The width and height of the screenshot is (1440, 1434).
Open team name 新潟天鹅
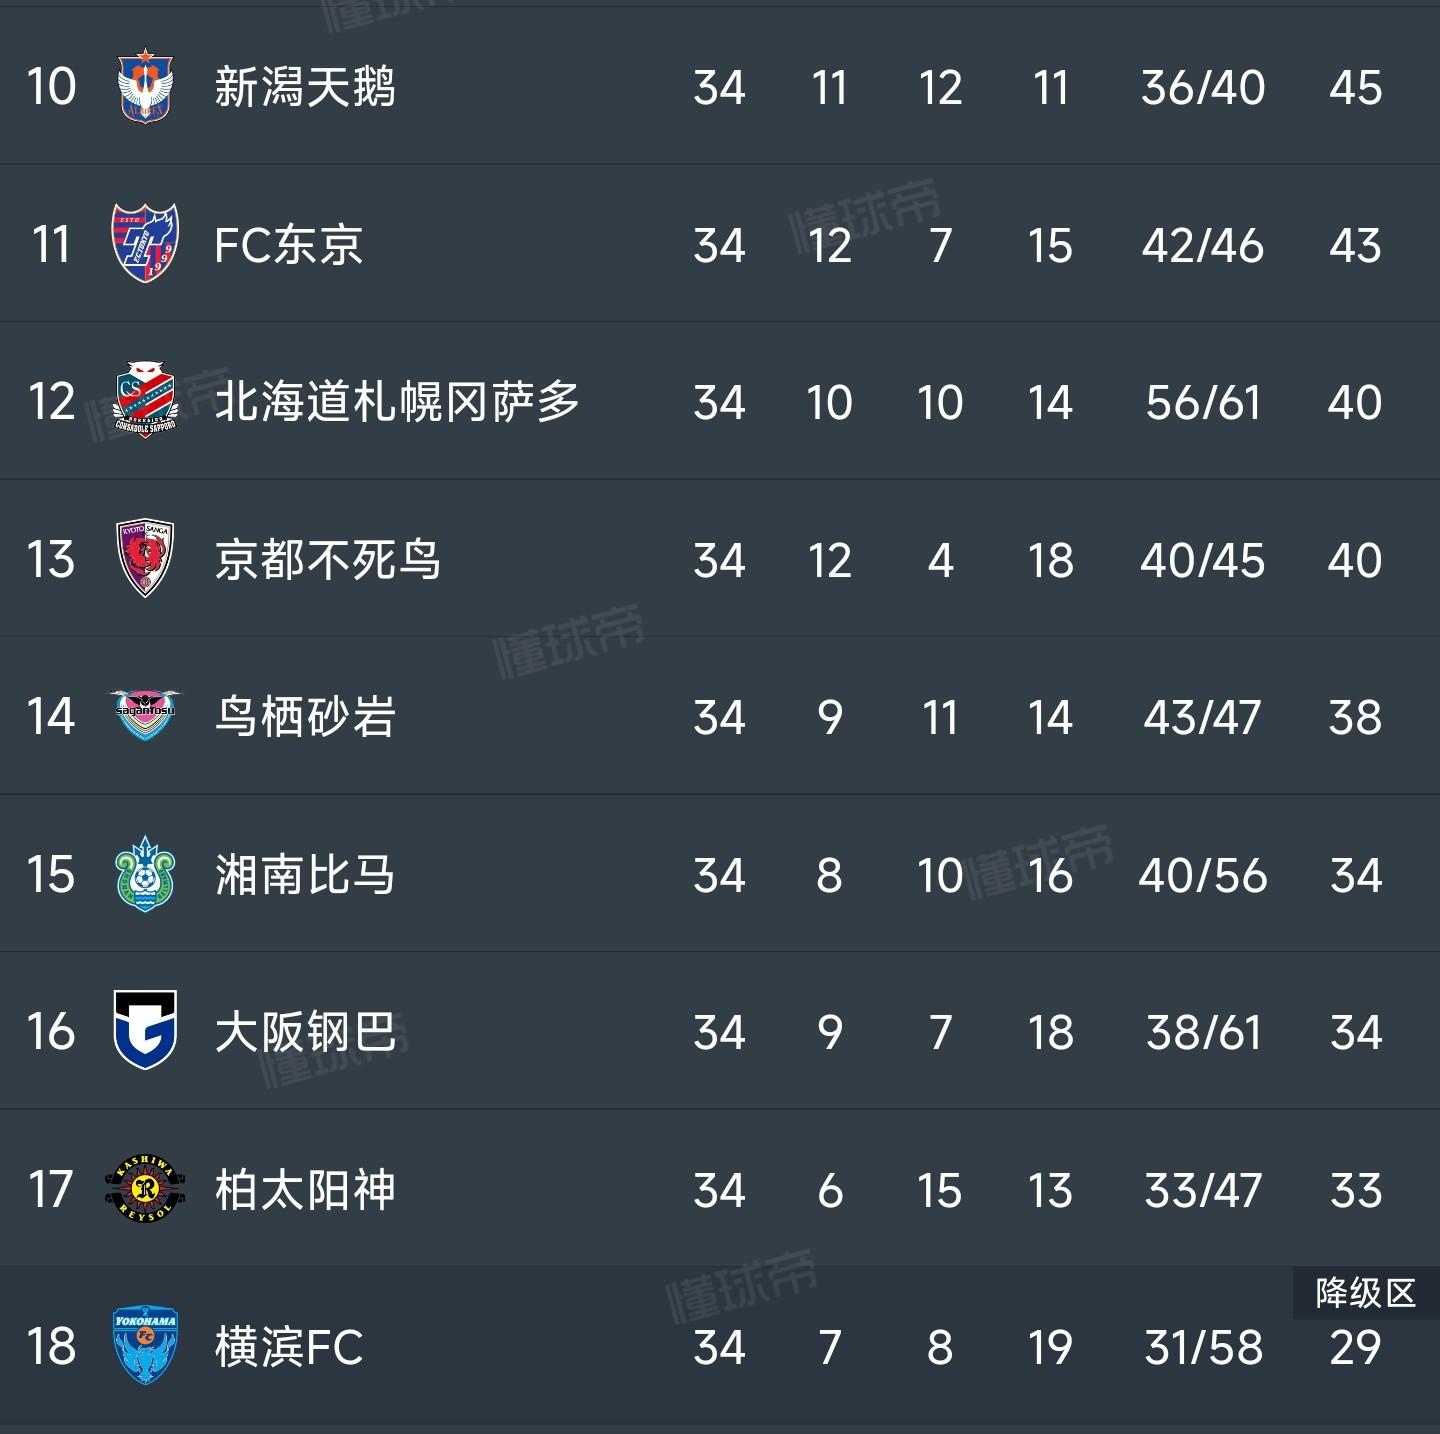[305, 87]
